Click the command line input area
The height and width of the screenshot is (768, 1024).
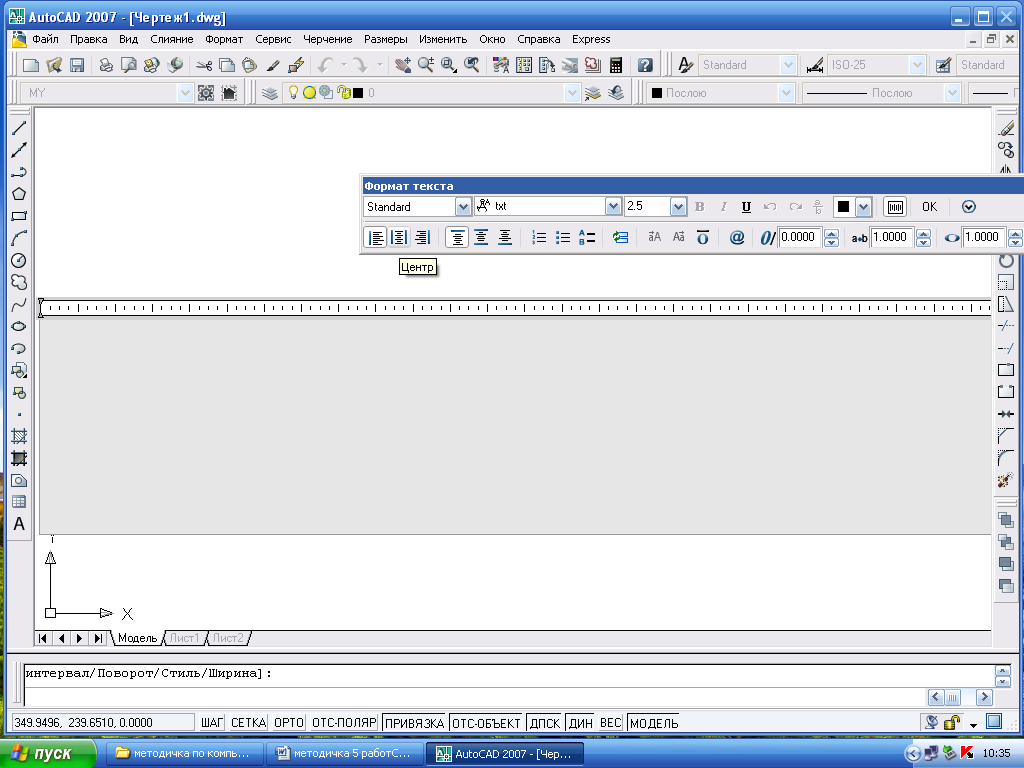click(x=474, y=696)
